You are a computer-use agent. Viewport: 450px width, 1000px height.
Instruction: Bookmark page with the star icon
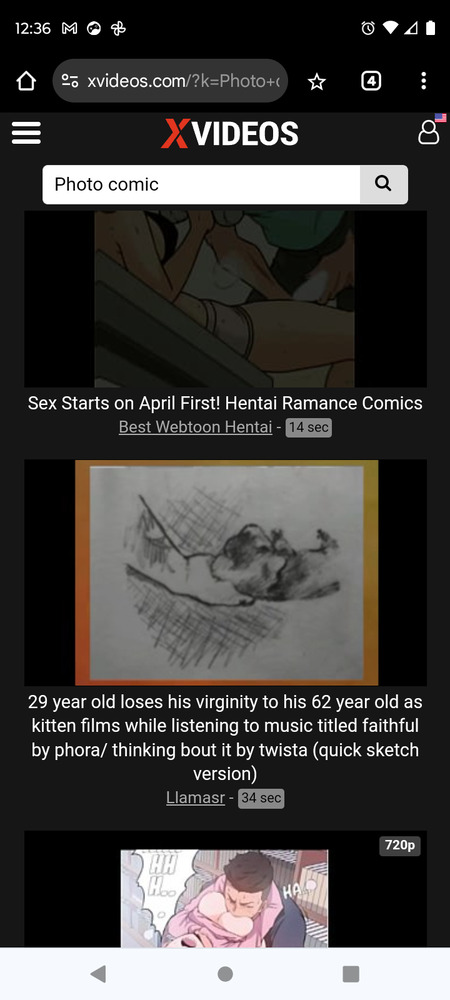[317, 81]
